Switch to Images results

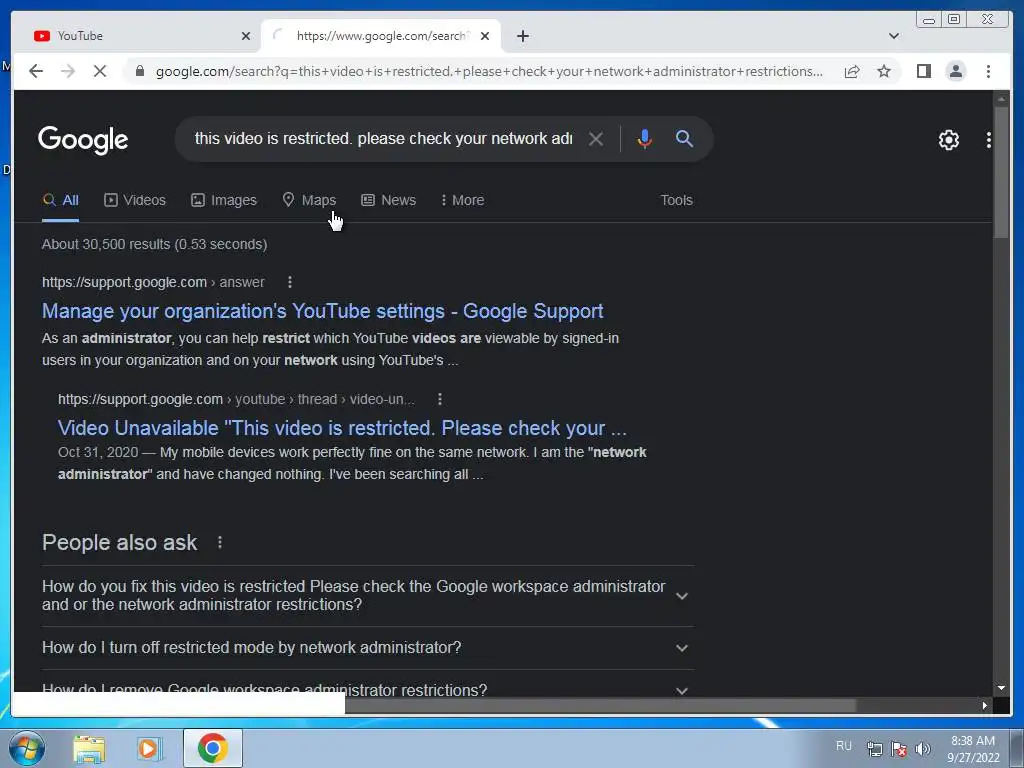pos(223,200)
